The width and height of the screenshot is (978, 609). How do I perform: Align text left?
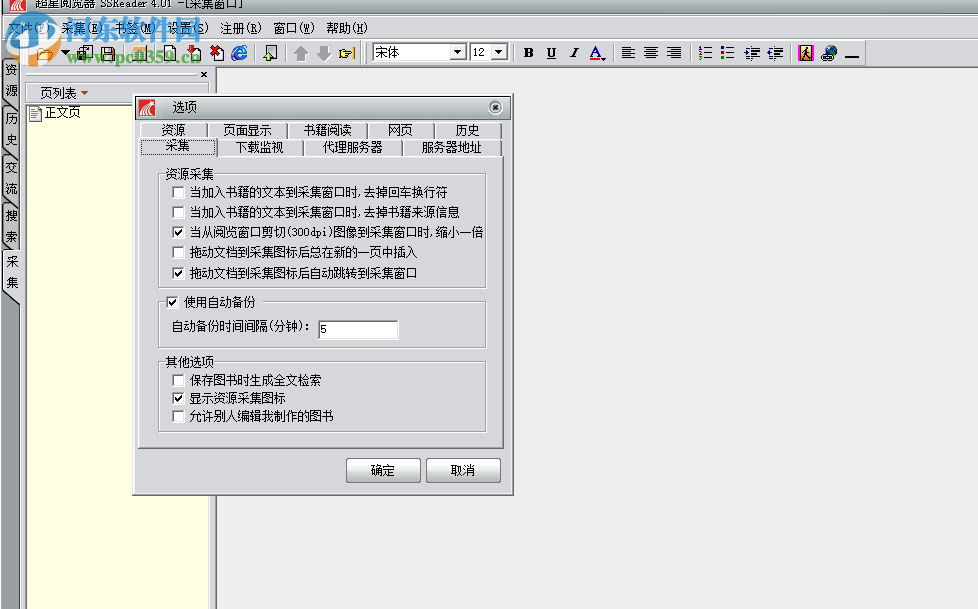pos(628,53)
